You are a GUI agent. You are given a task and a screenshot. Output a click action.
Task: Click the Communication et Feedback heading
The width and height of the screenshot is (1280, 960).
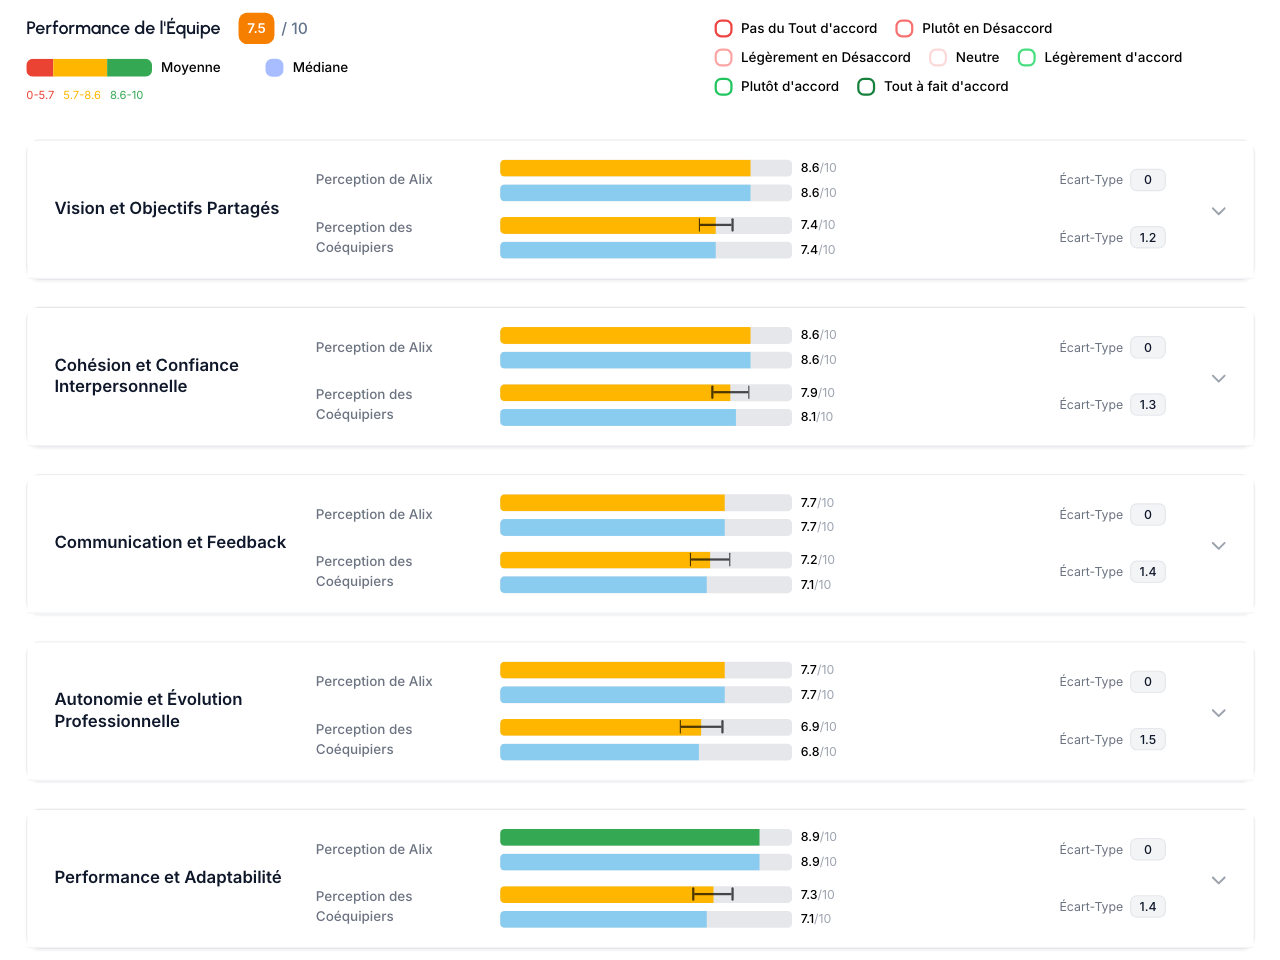pos(170,542)
